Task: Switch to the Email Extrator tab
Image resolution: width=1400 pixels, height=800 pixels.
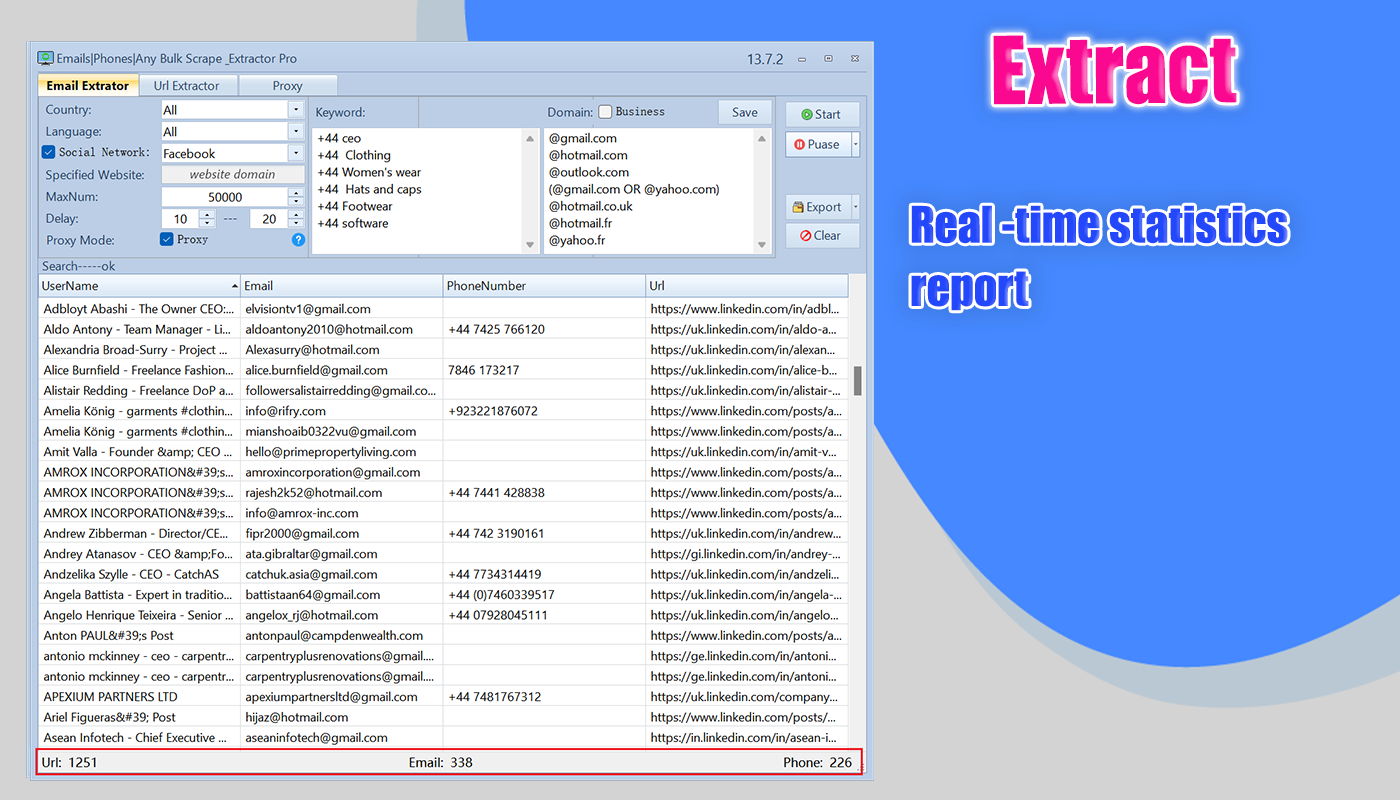Action: point(88,86)
